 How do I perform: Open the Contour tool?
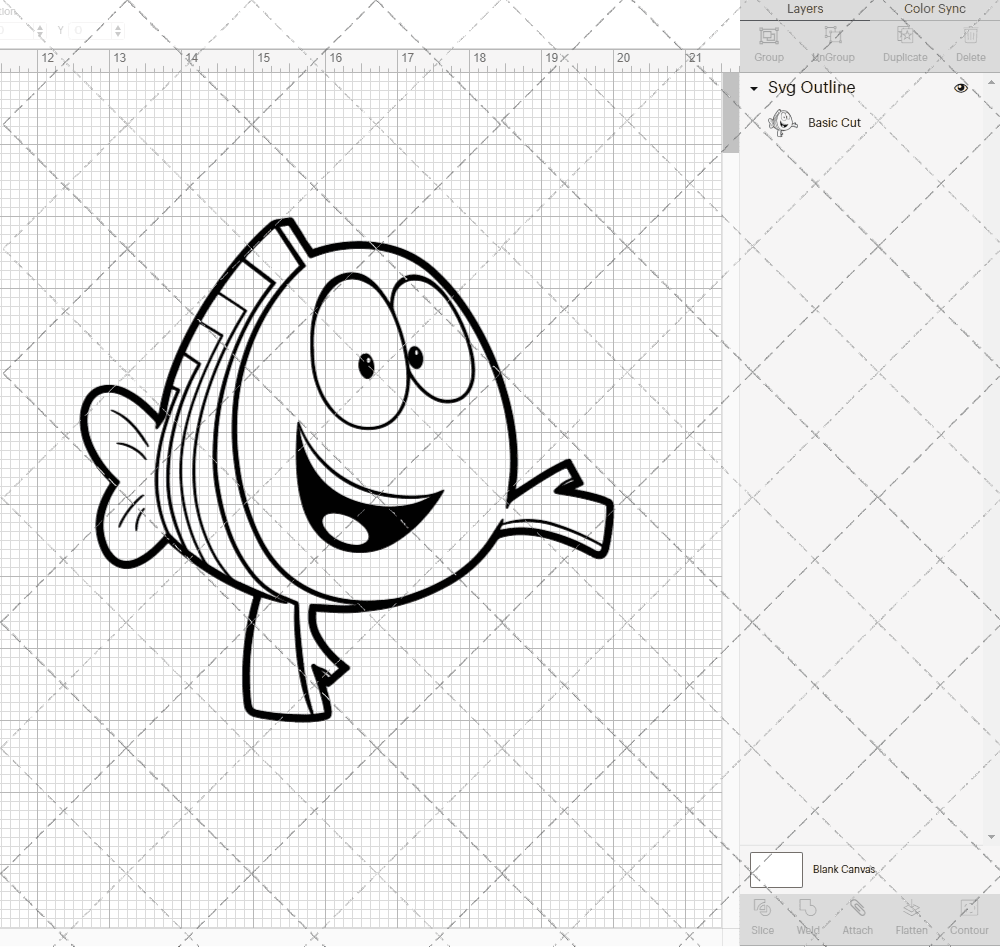968,915
